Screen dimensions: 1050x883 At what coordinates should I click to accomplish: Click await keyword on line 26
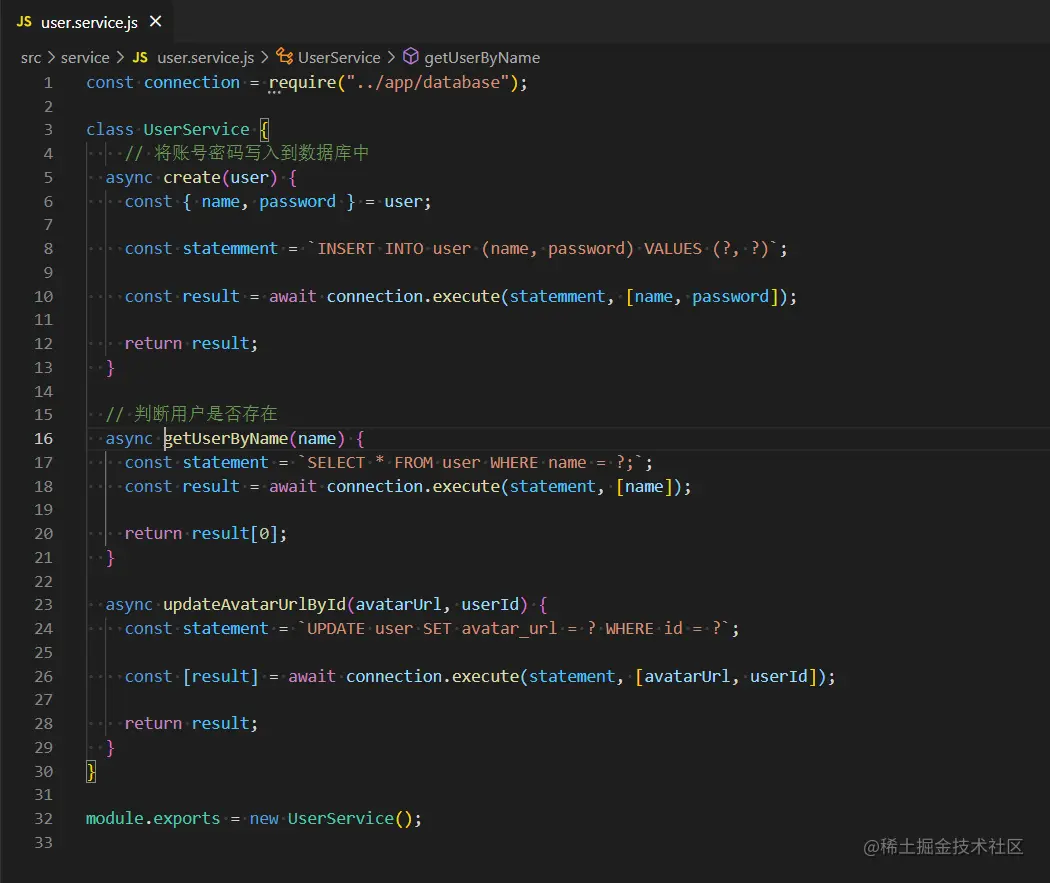312,676
